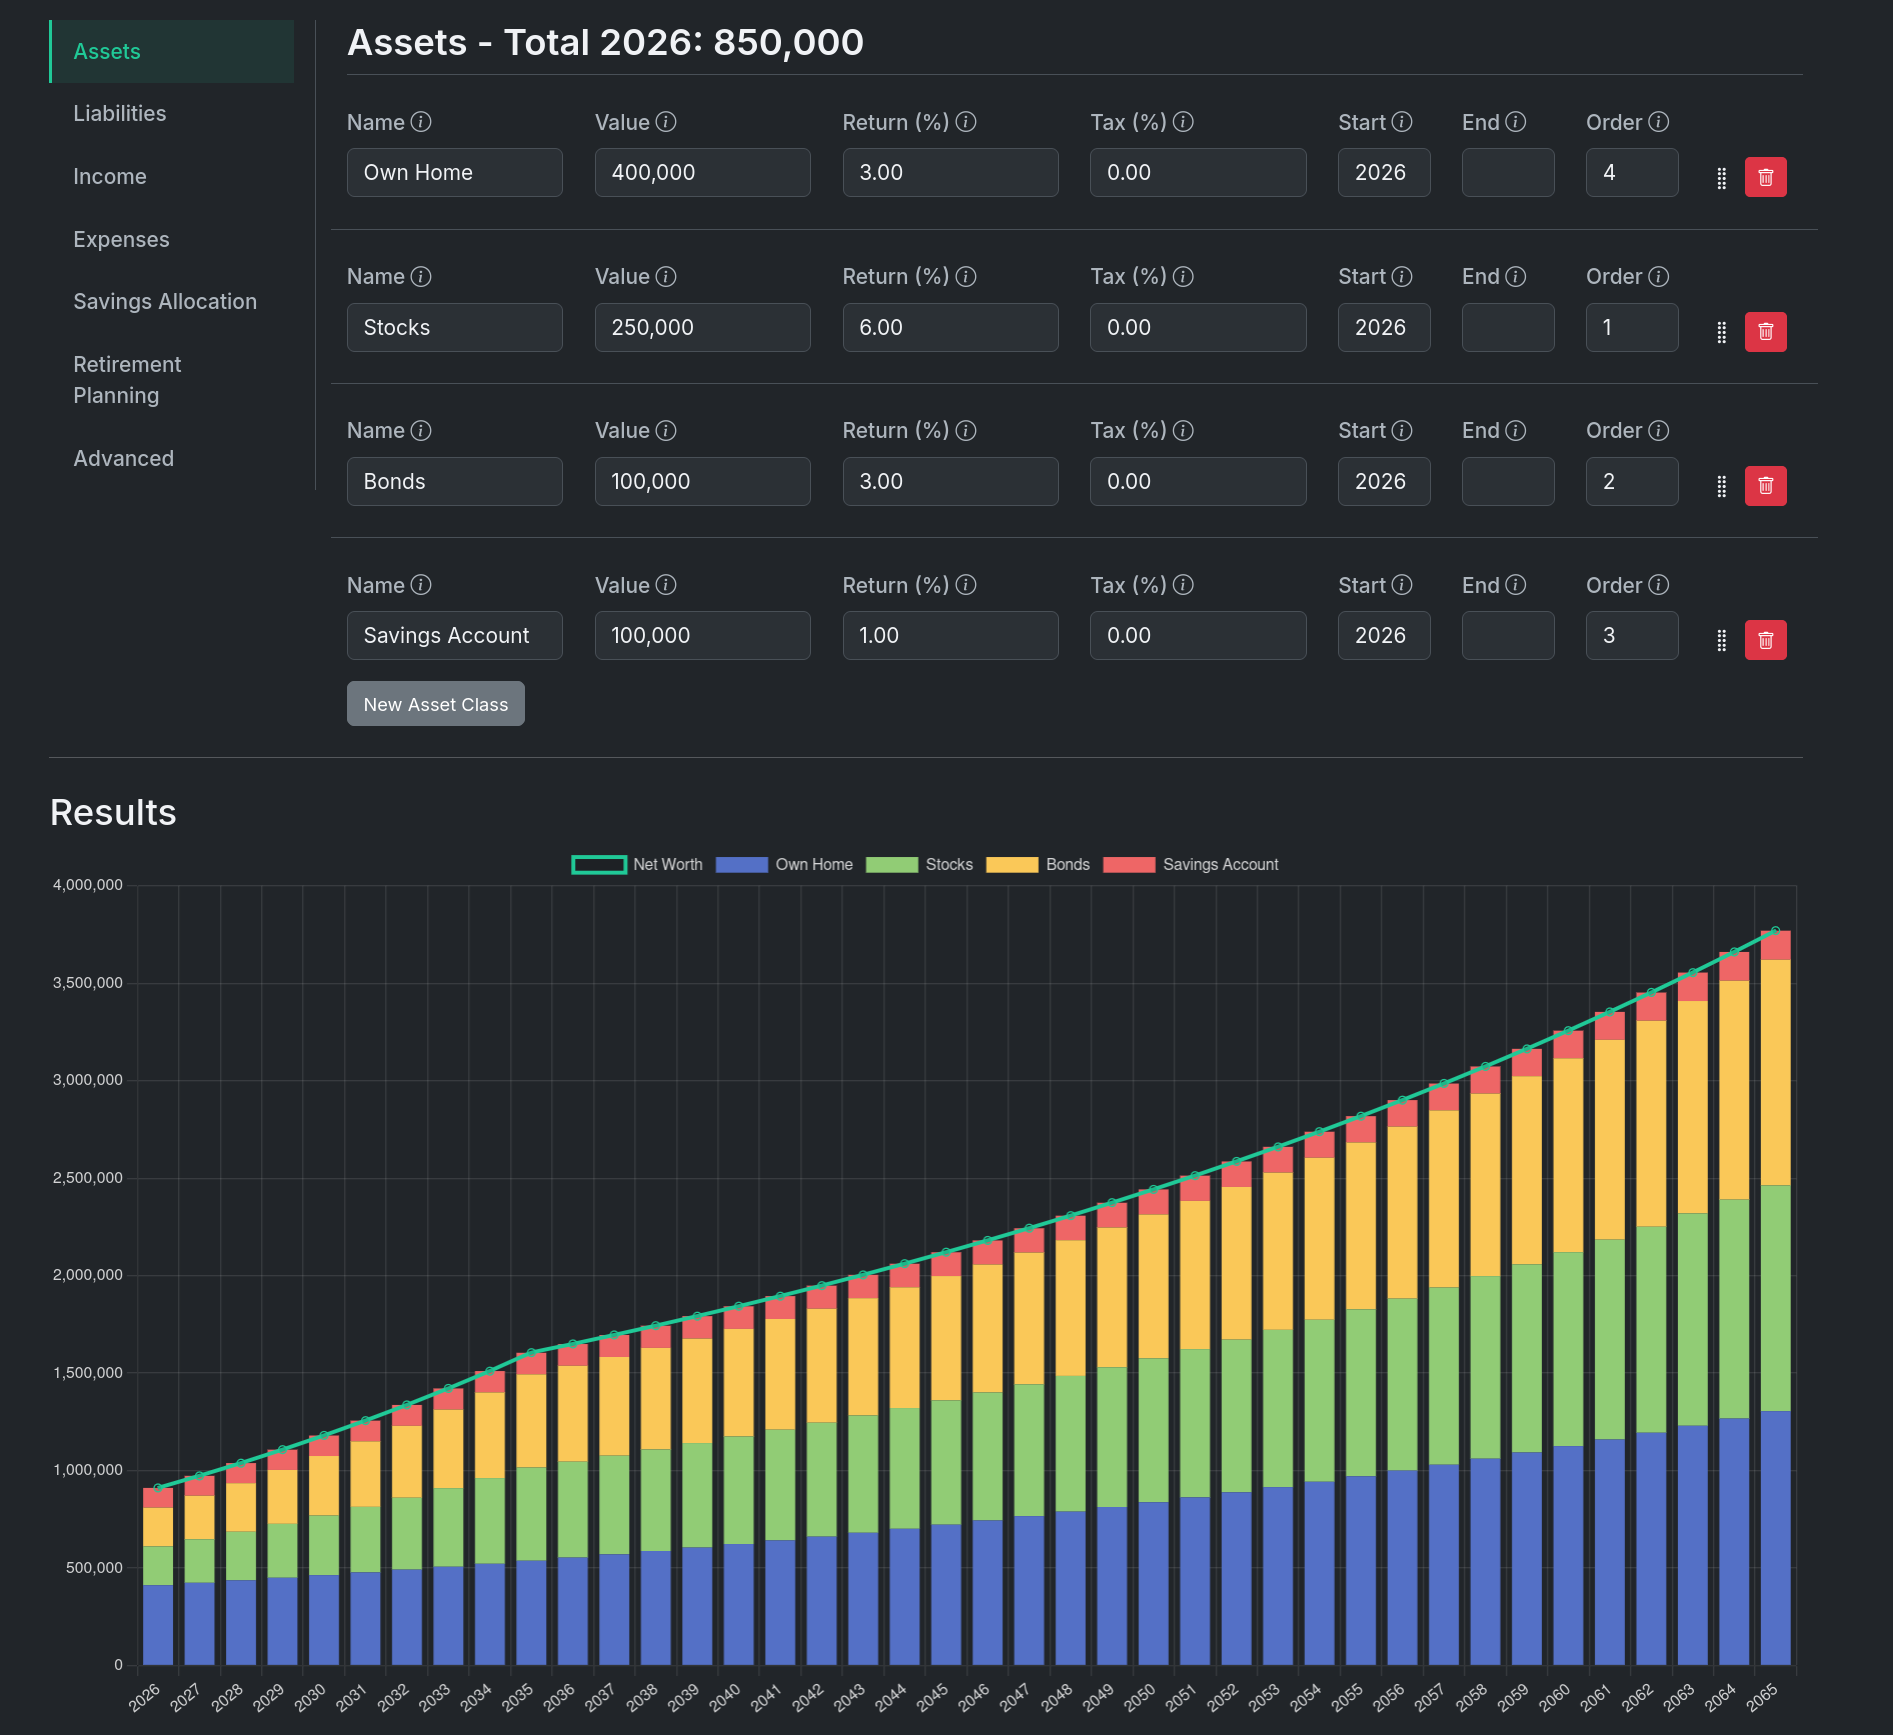Grab the drag handle for Own Home
The image size is (1893, 1735).
(1721, 178)
